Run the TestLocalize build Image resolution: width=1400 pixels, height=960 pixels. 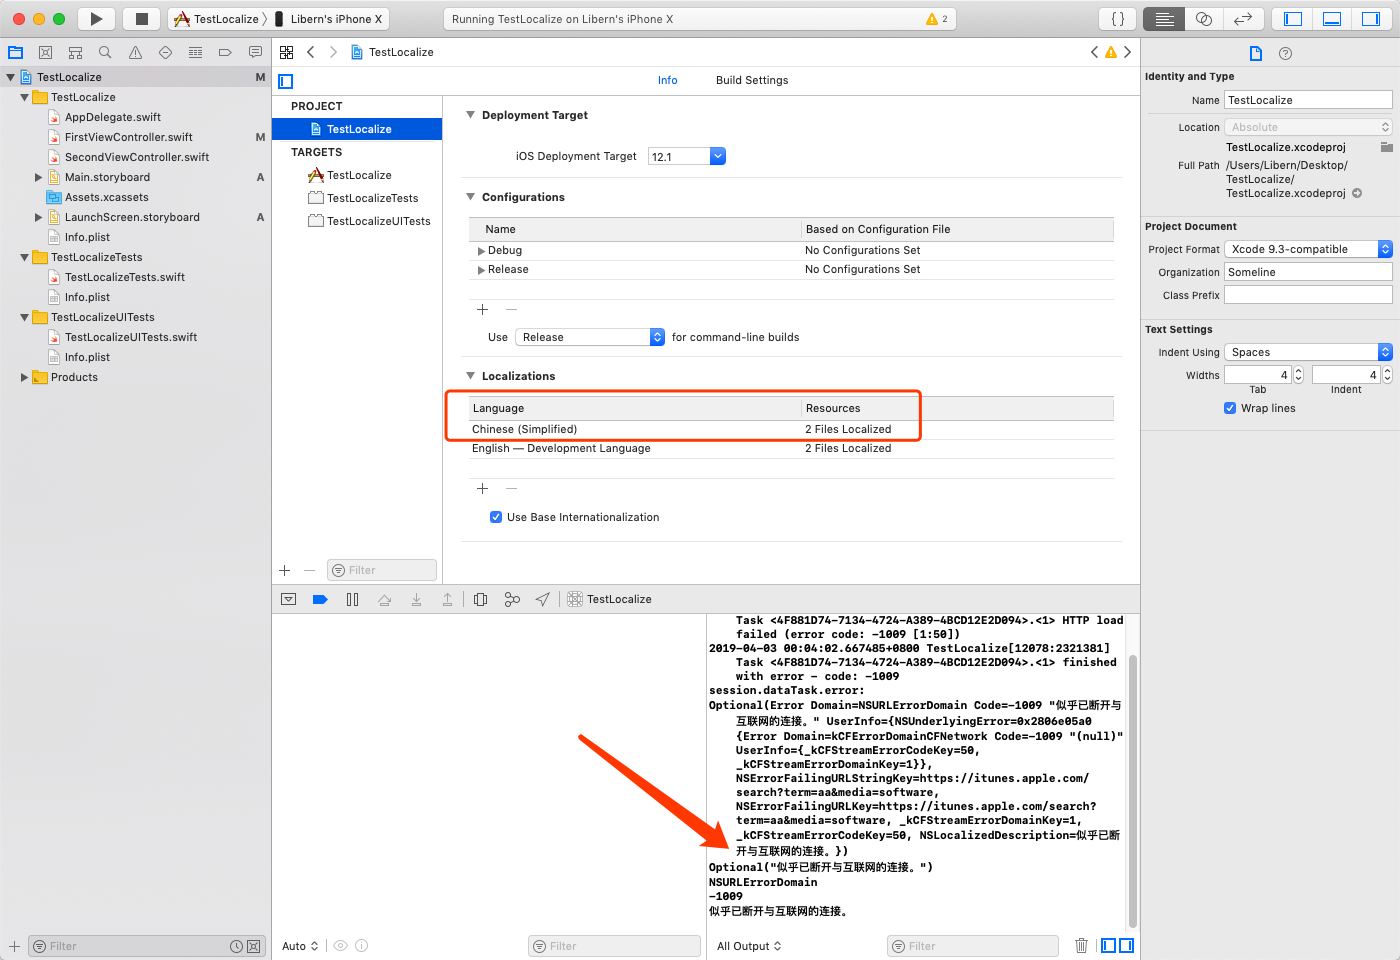click(x=96, y=19)
